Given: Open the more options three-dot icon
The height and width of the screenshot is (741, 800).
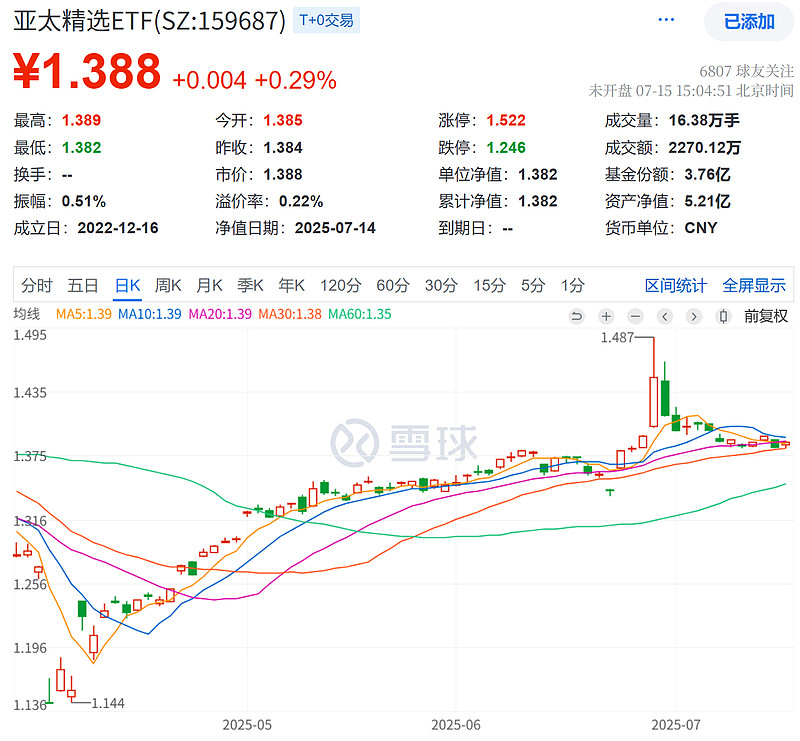Looking at the screenshot, I should coord(666,18).
